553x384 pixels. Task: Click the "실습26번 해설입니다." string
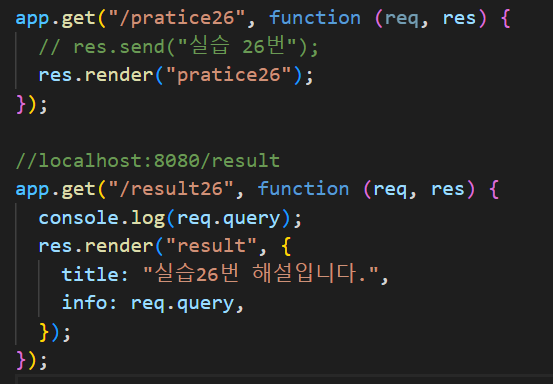click(261, 274)
